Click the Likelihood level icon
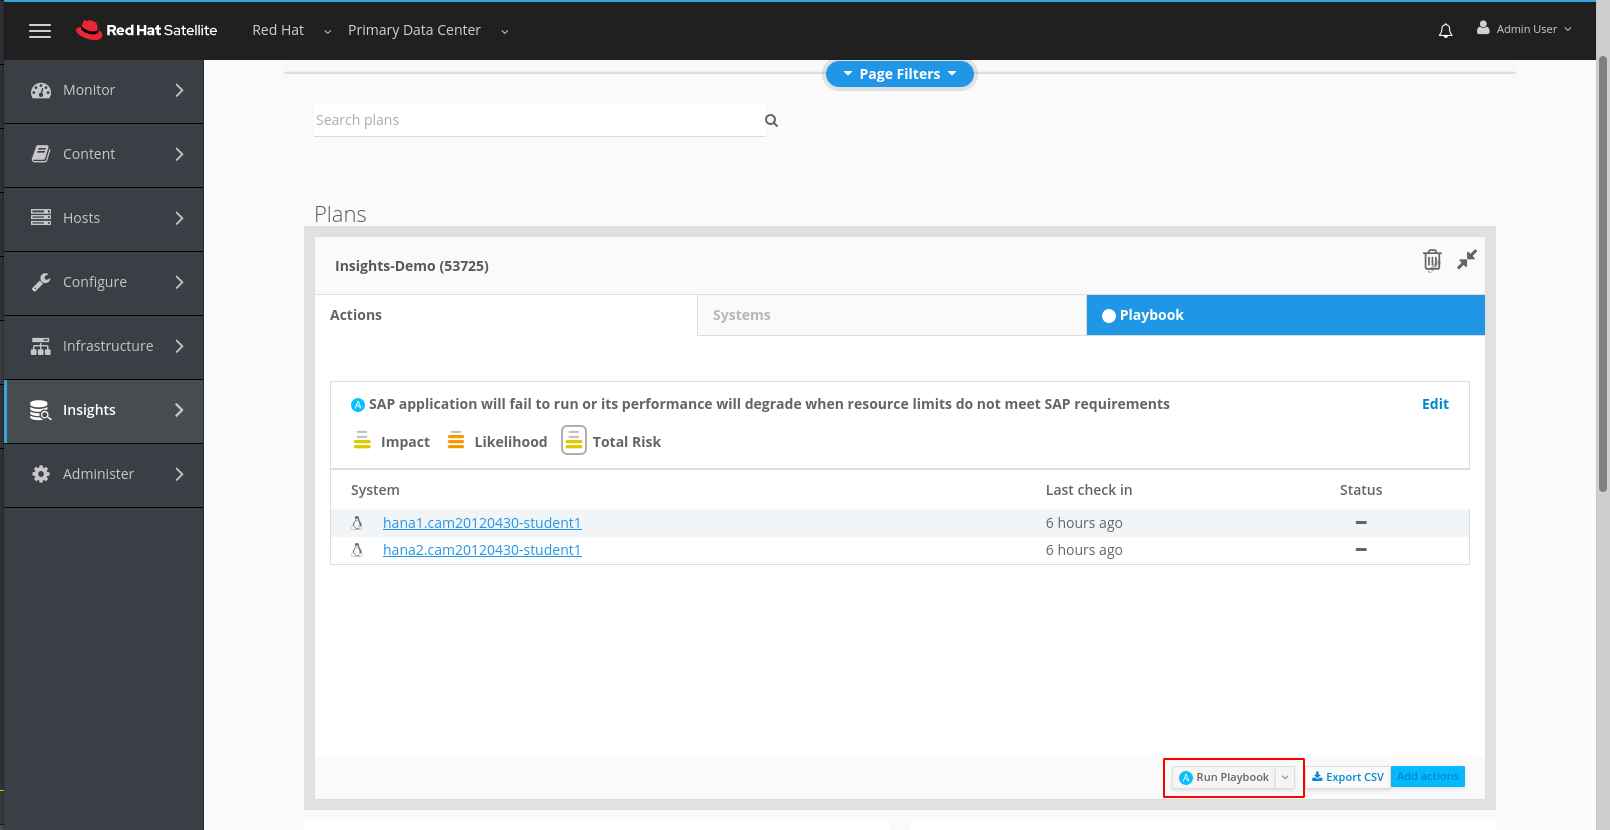The height and width of the screenshot is (830, 1610). tap(456, 441)
